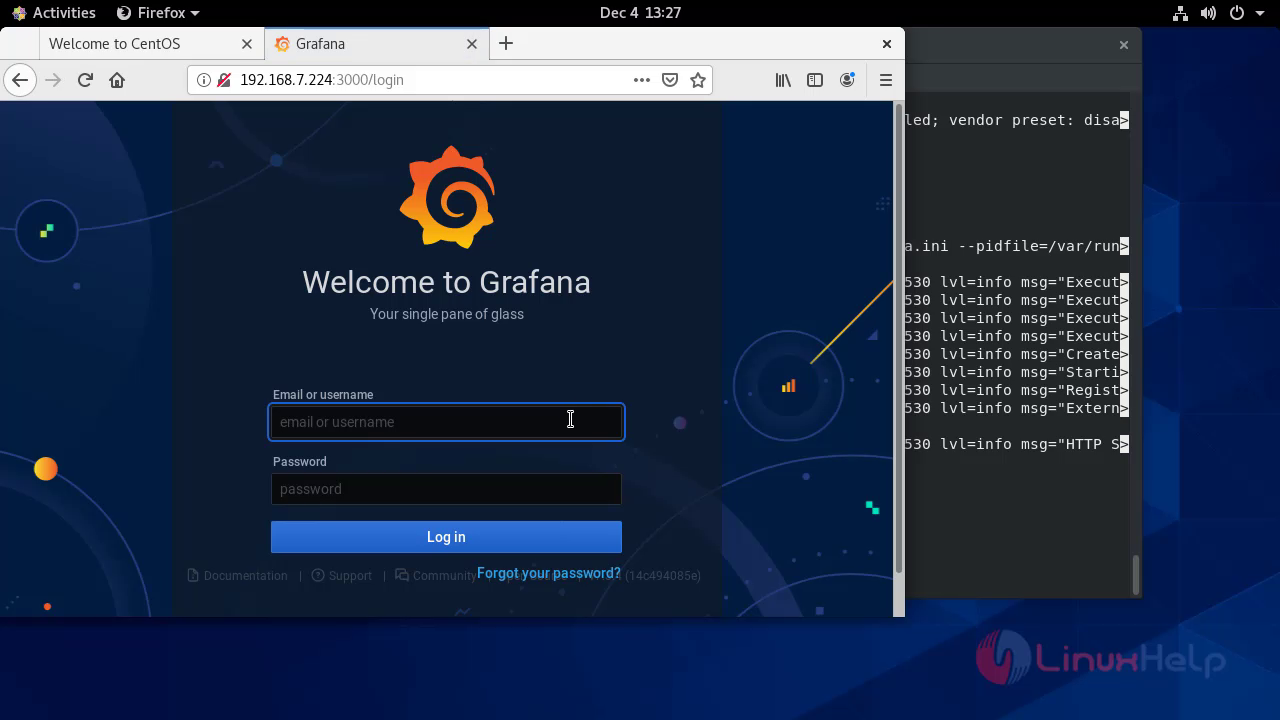Viewport: 1280px width, 720px height.
Task: Click the Grafana logo
Action: click(x=447, y=197)
